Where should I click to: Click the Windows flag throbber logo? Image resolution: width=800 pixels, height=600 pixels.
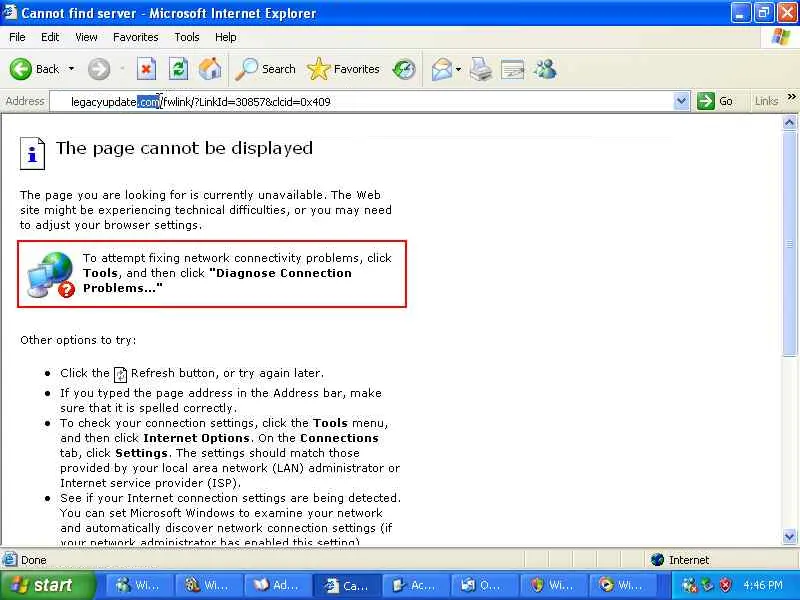(780, 37)
